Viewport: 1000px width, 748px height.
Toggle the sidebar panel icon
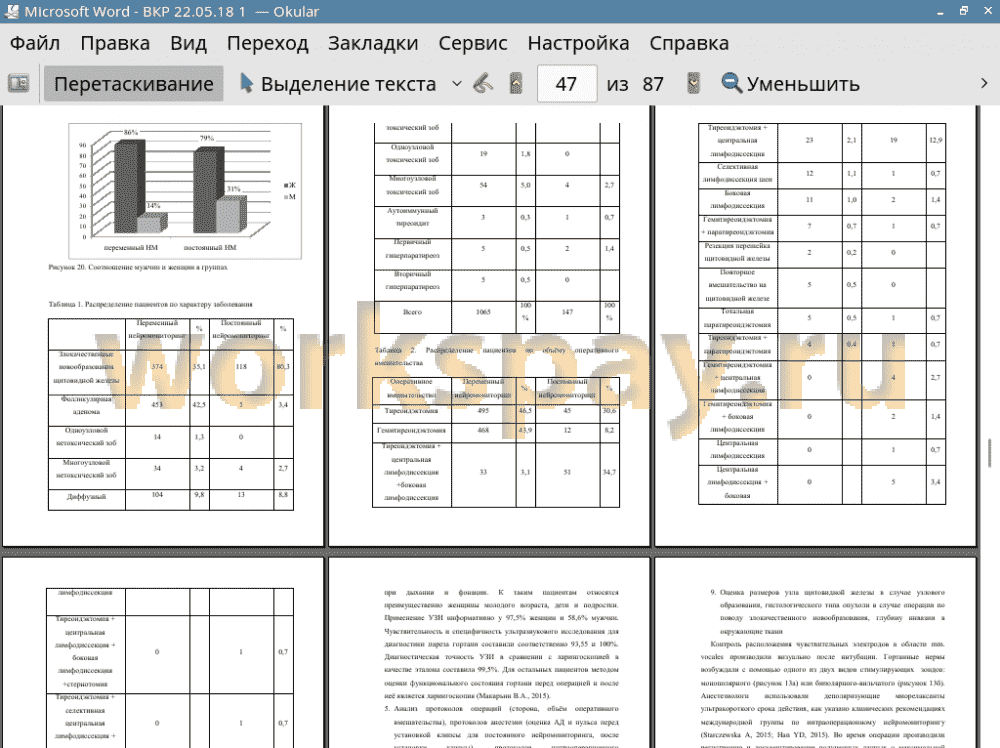coord(18,84)
